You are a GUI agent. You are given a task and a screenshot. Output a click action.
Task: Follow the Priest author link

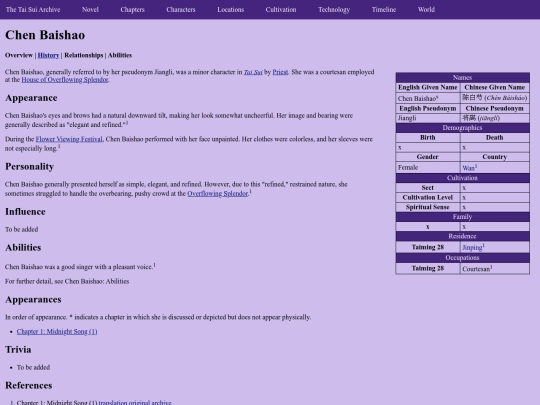click(x=280, y=72)
